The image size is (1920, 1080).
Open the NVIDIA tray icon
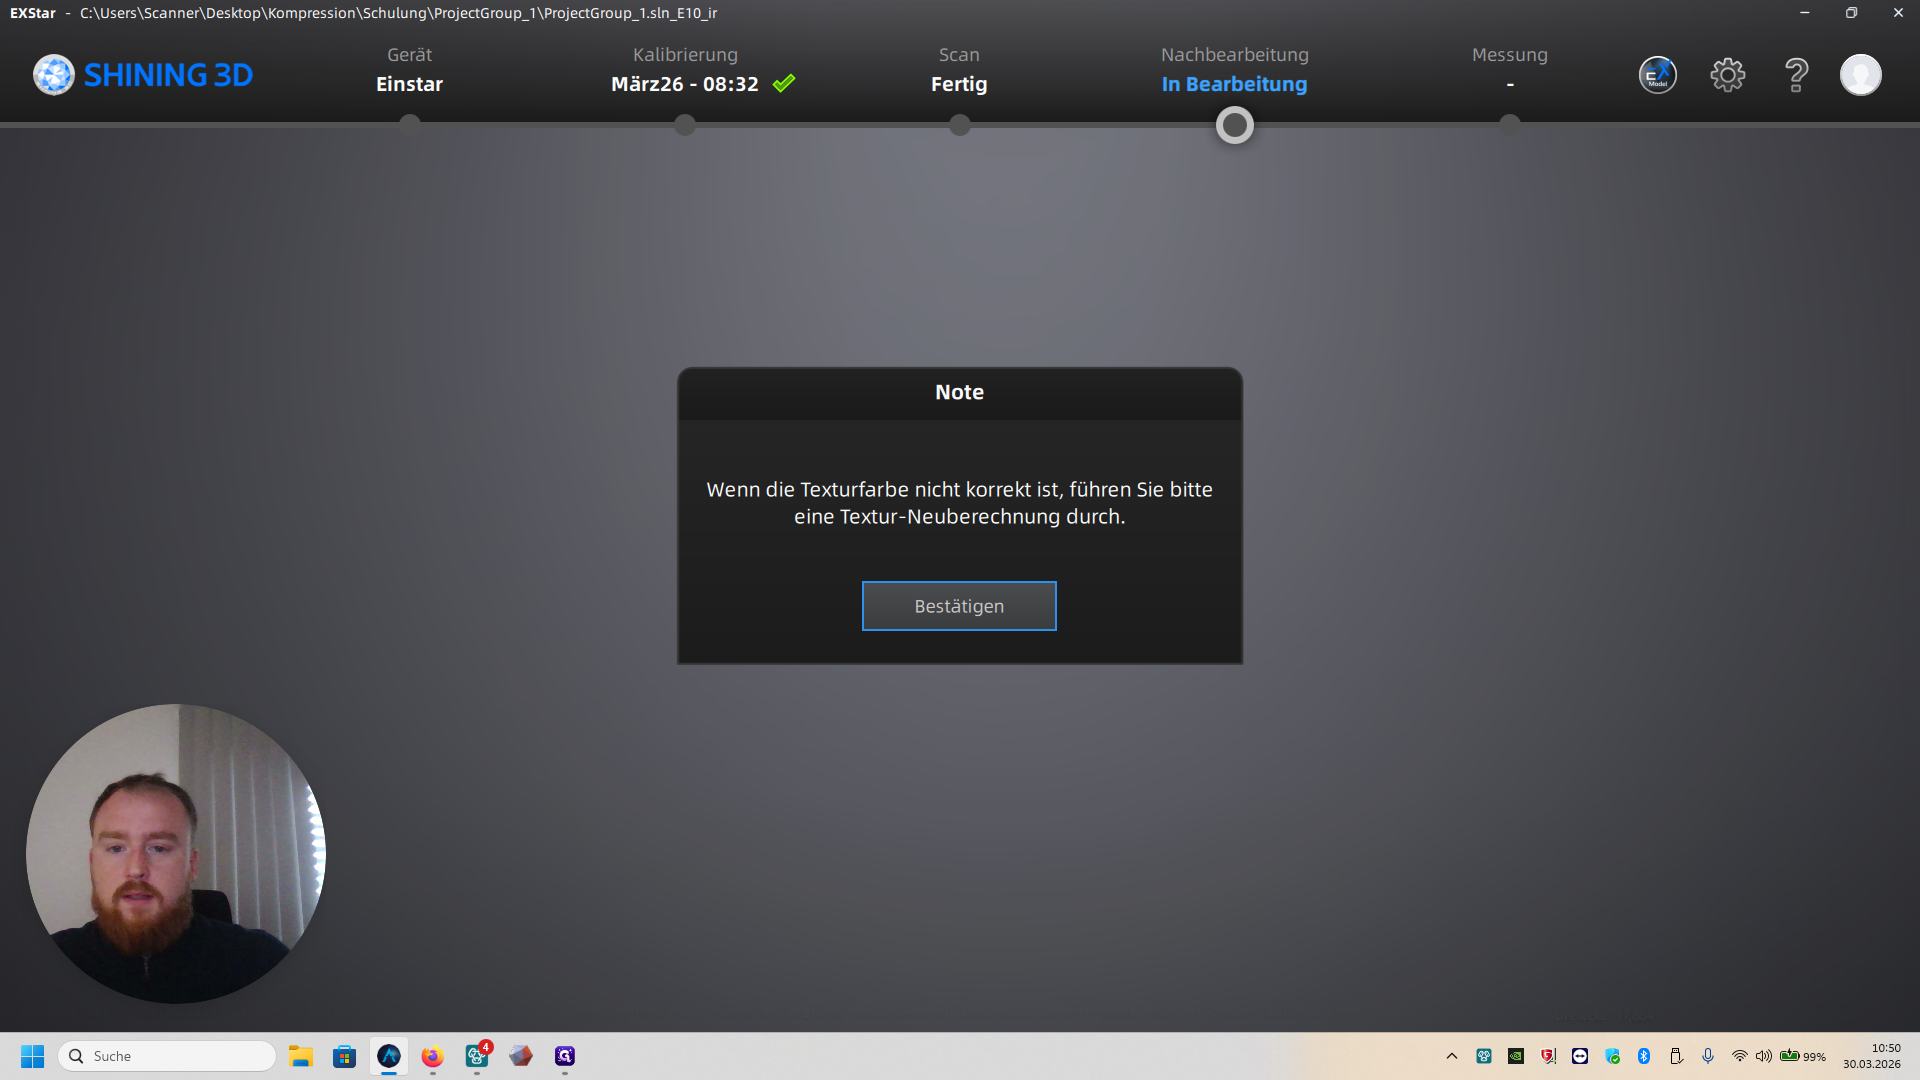1516,1056
